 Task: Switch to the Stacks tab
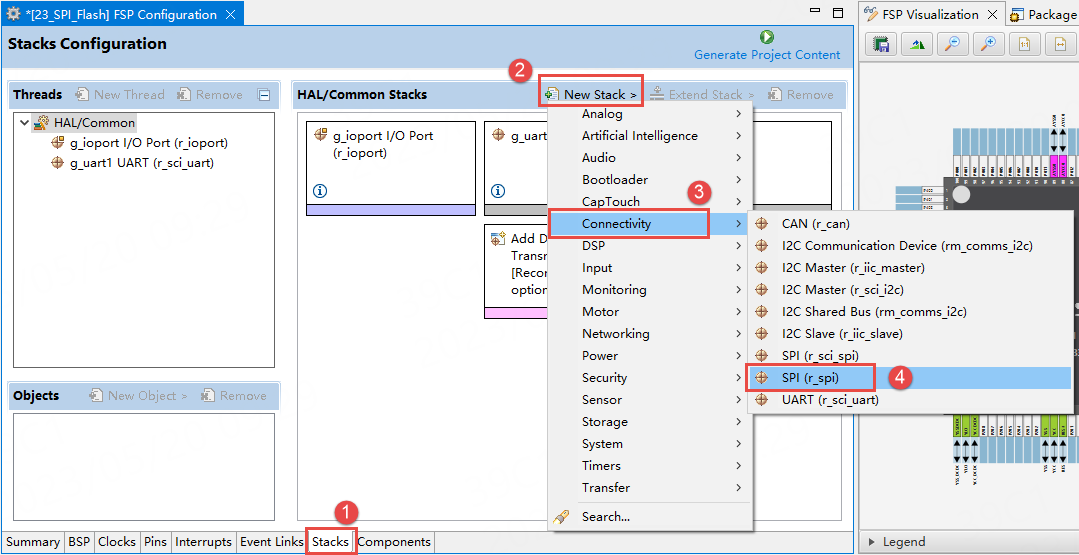(x=330, y=542)
